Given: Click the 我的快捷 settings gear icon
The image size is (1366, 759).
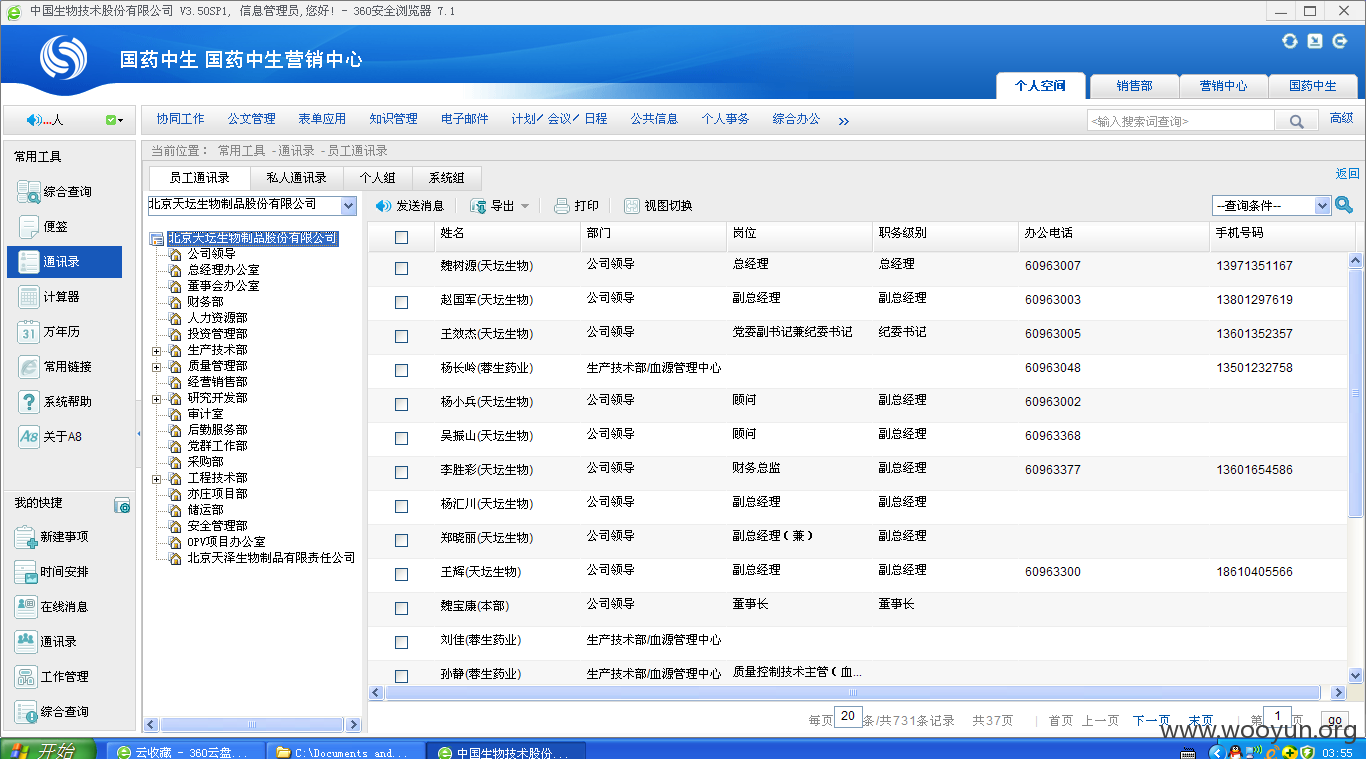Looking at the screenshot, I should coord(122,506).
